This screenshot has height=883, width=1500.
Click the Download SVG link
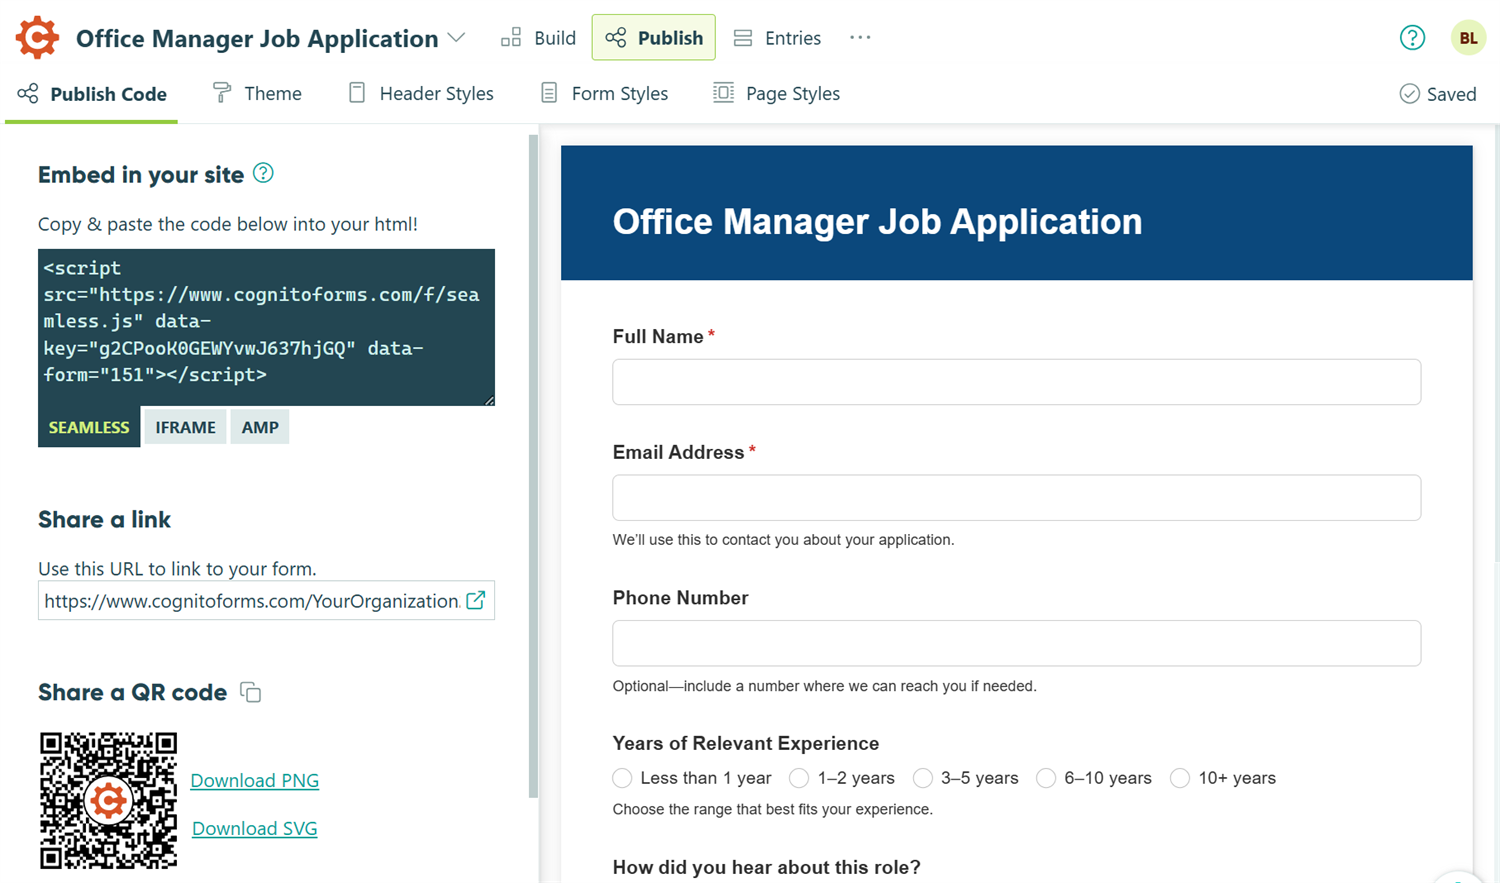click(254, 828)
